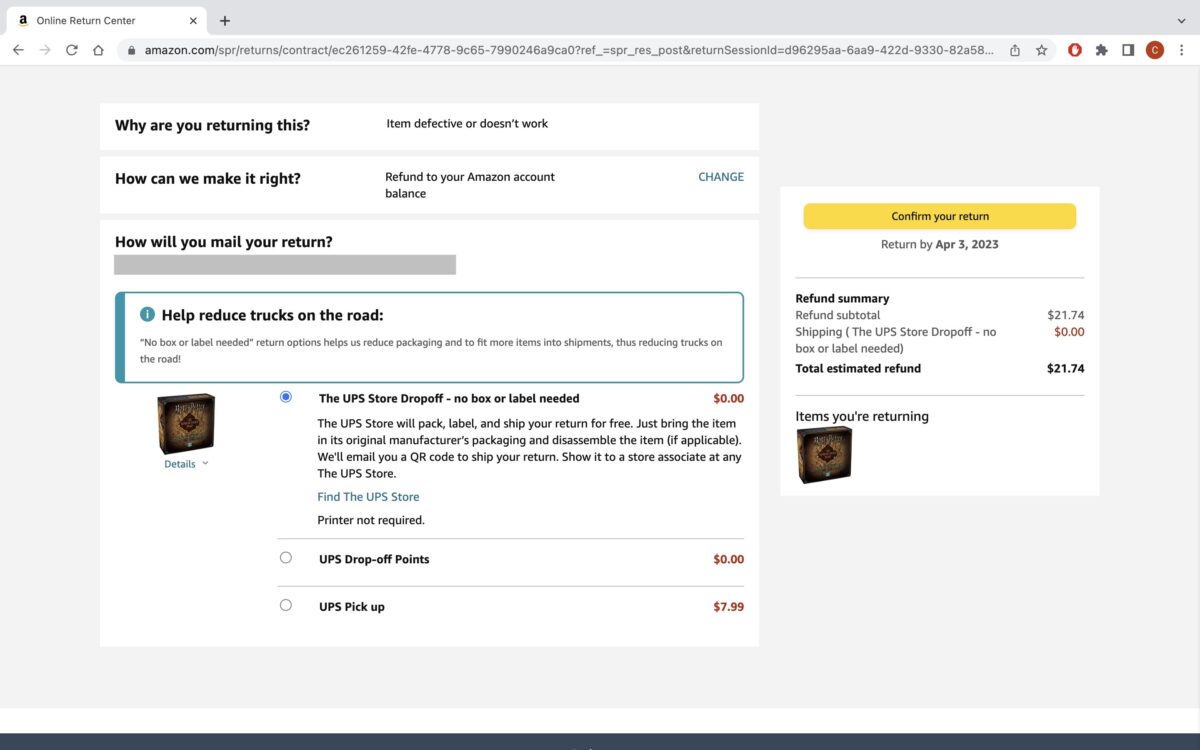Screen dimensions: 1200x750
Task: Open the profile avatar 'C'
Action: tap(1155, 50)
